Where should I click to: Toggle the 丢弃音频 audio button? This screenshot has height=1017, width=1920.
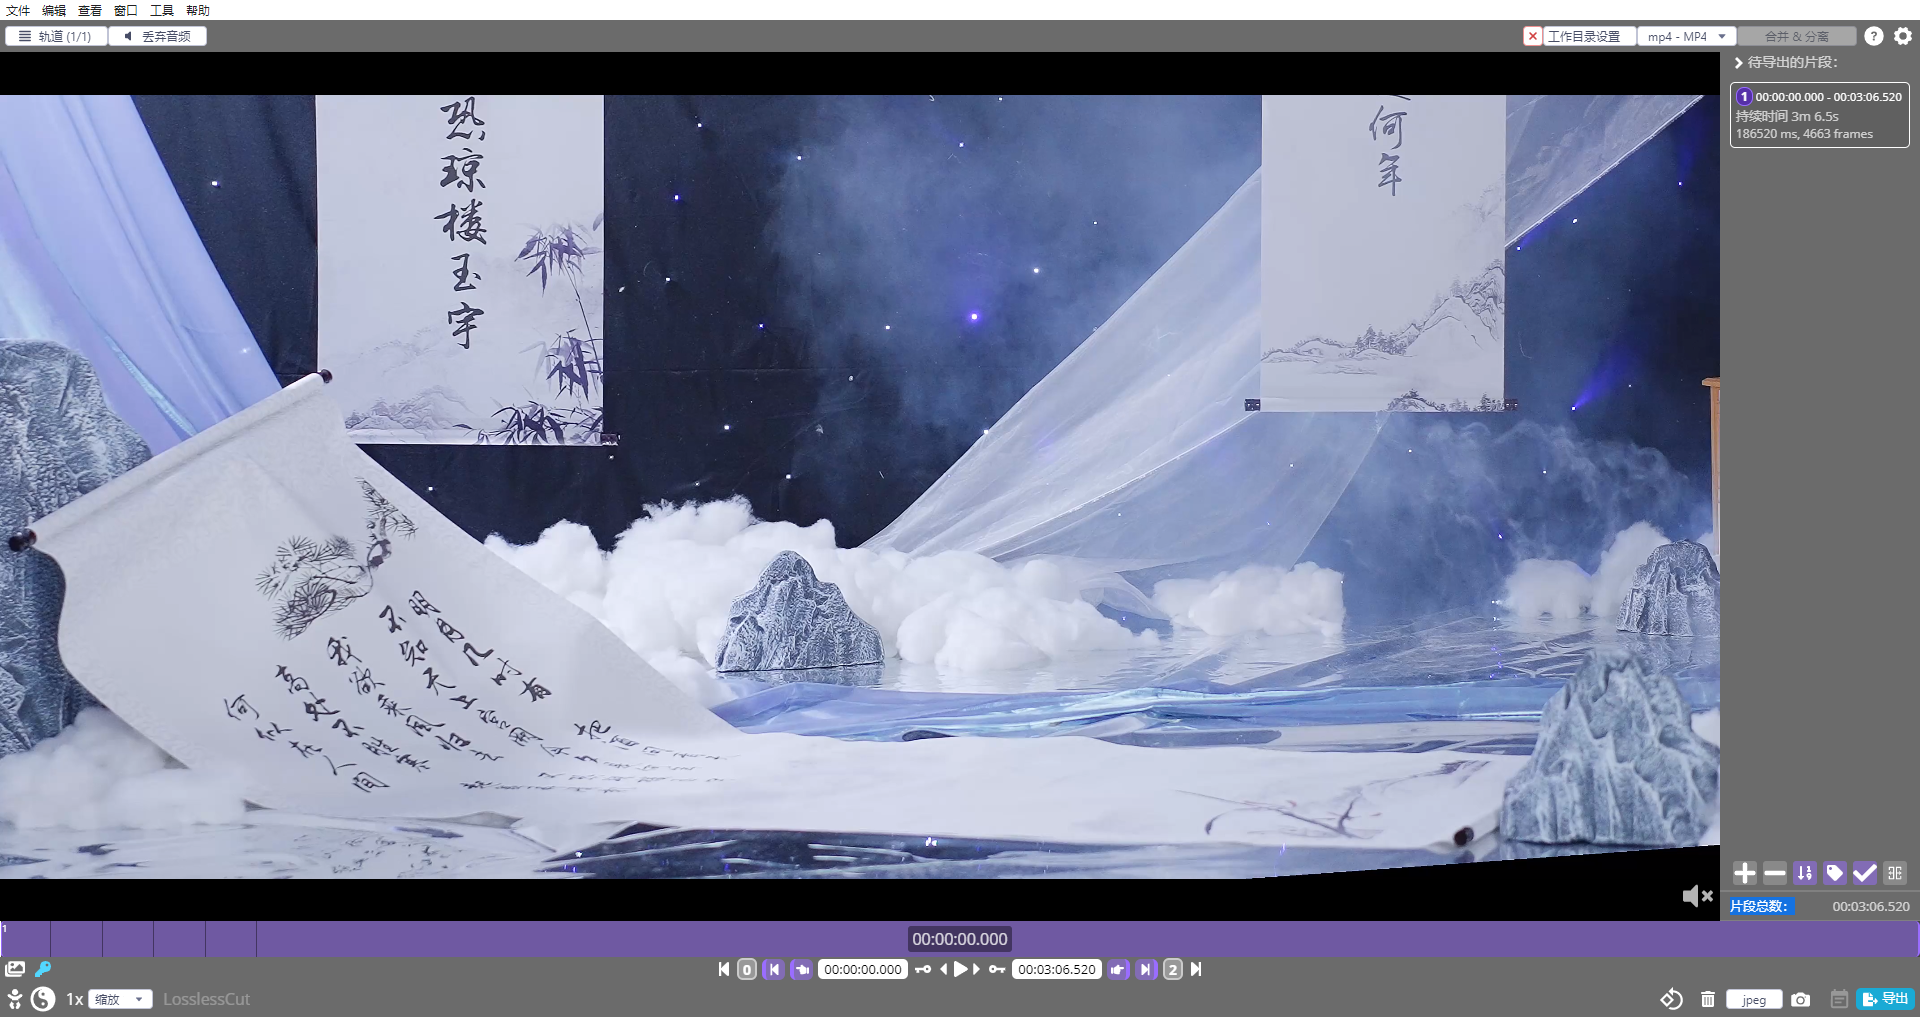point(158,36)
